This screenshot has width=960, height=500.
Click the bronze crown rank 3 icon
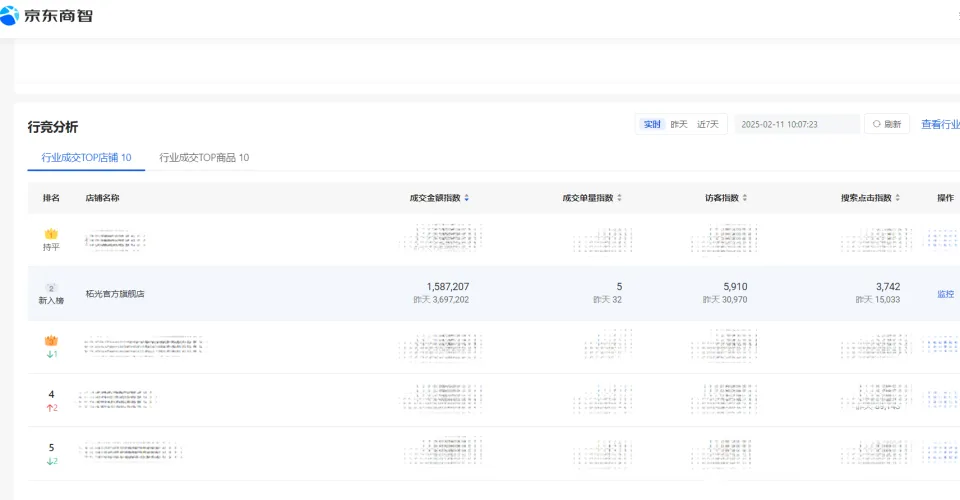[51, 341]
